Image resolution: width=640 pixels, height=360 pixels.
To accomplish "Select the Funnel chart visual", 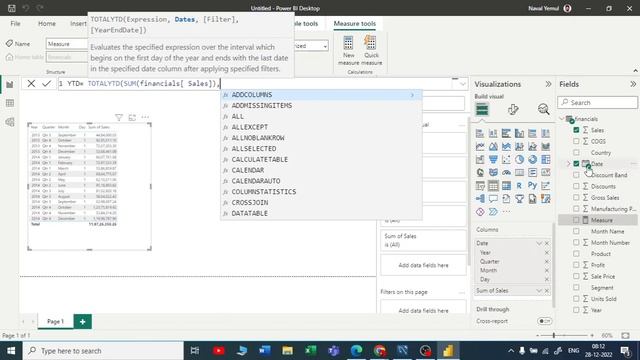I will tap(493, 160).
